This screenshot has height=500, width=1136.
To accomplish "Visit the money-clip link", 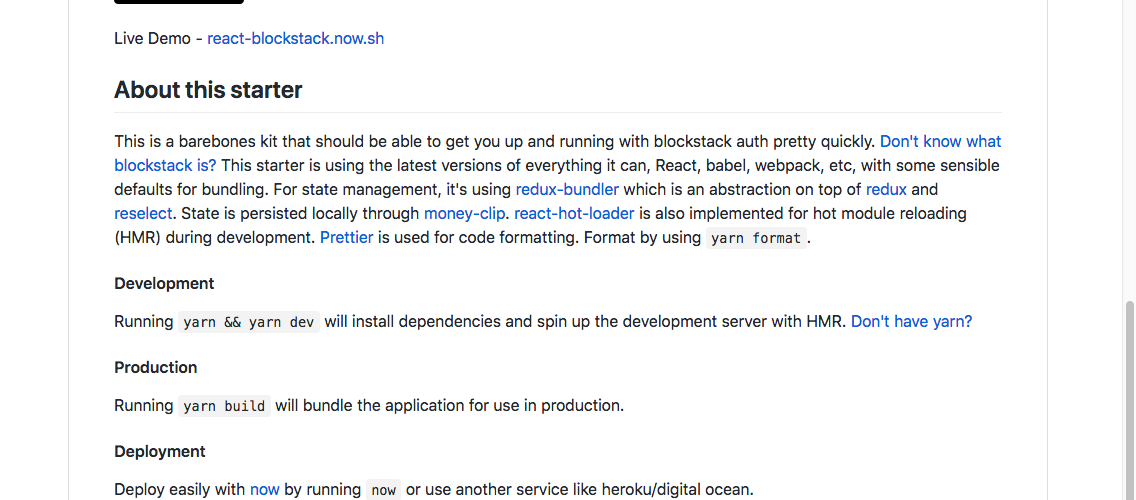I will (464, 213).
